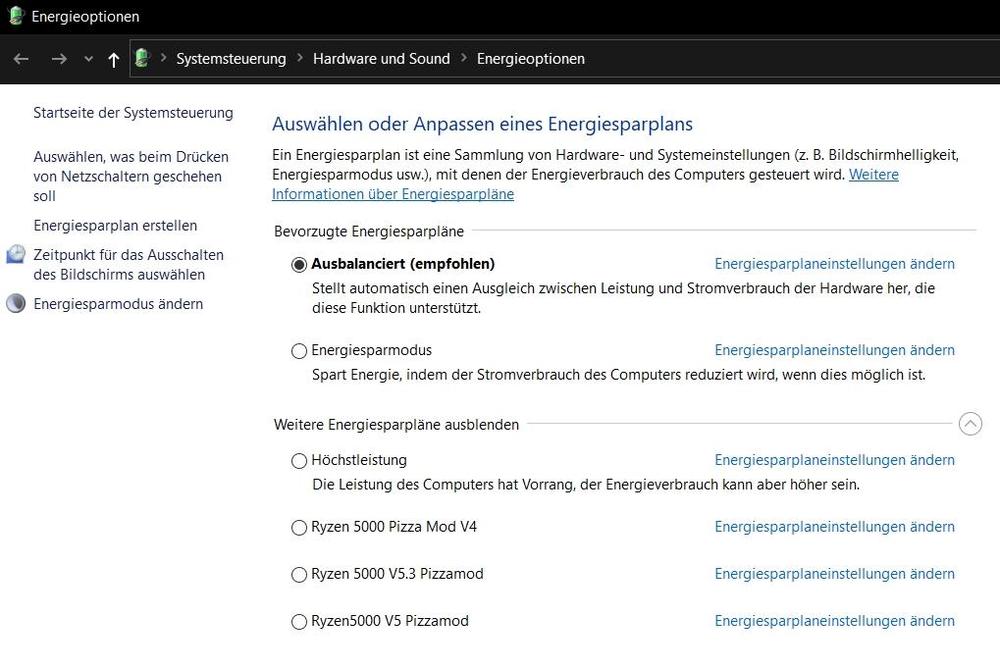This screenshot has width=1000, height=669.
Task: Open the recent pages dropdown next to navigation arrows
Action: [88, 59]
